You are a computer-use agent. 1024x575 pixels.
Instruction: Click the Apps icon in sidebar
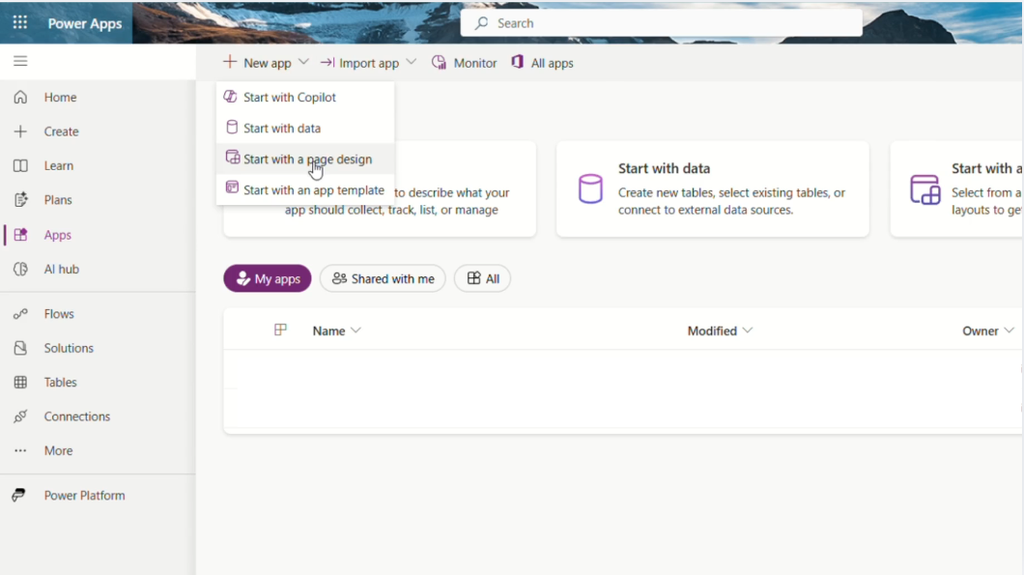point(20,235)
